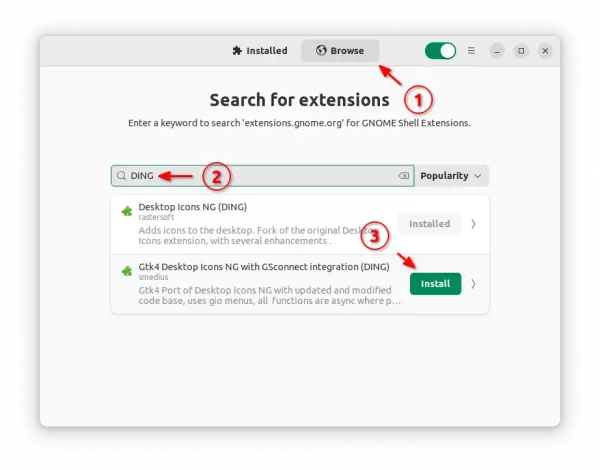Select the Desktop Icons NG (DING) title
Viewport: 600px width, 470px height.
(x=192, y=207)
